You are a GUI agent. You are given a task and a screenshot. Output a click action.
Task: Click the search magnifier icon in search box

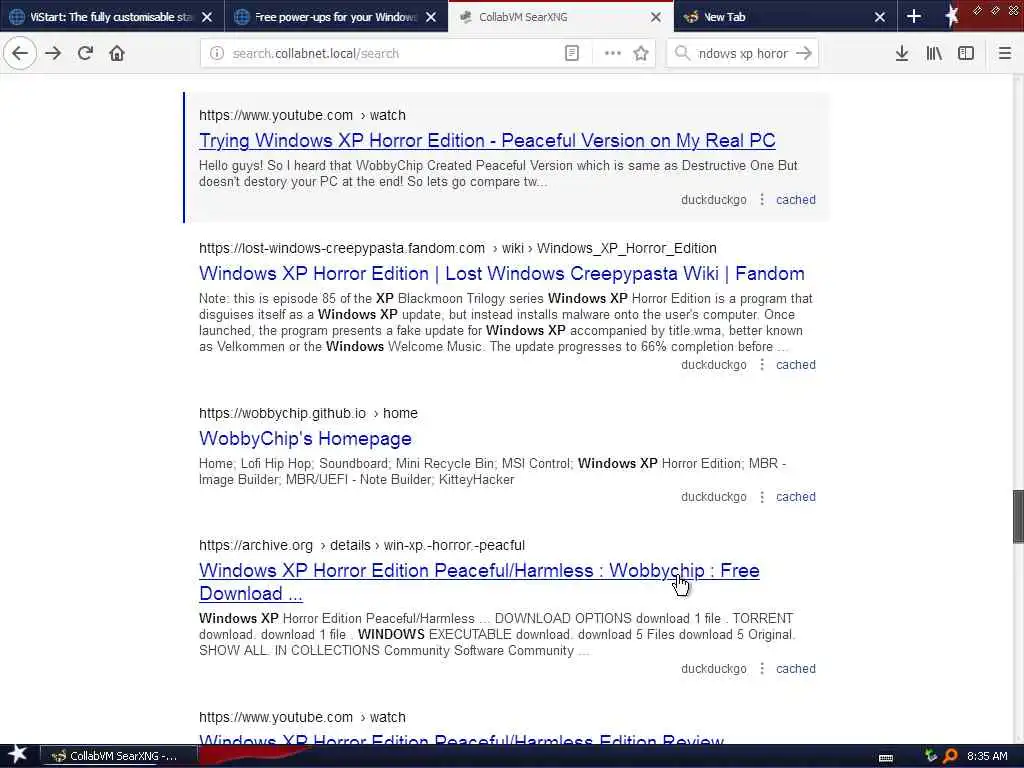click(682, 54)
